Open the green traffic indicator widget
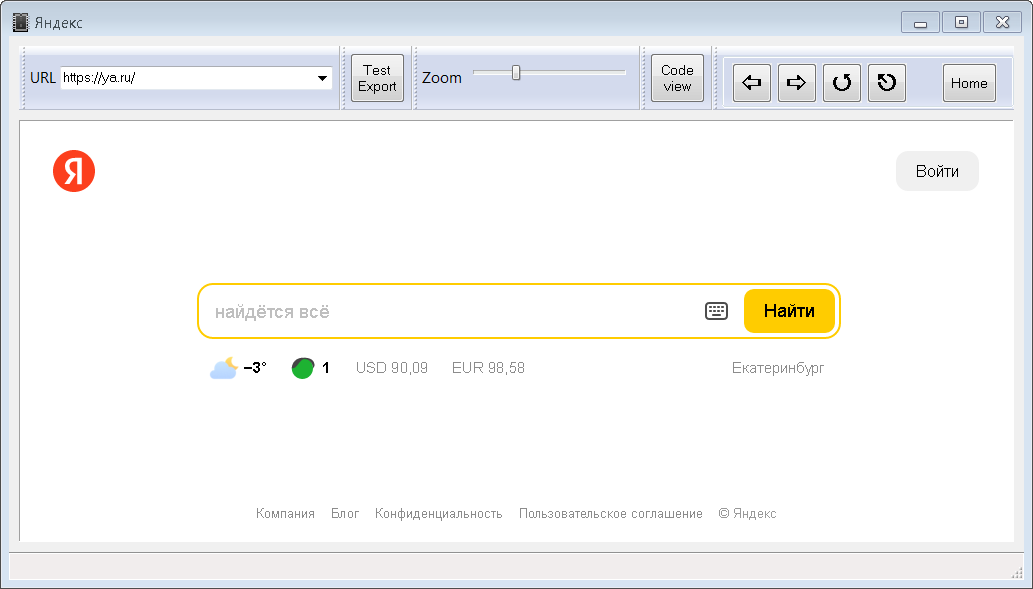This screenshot has height=589, width=1033. 310,368
